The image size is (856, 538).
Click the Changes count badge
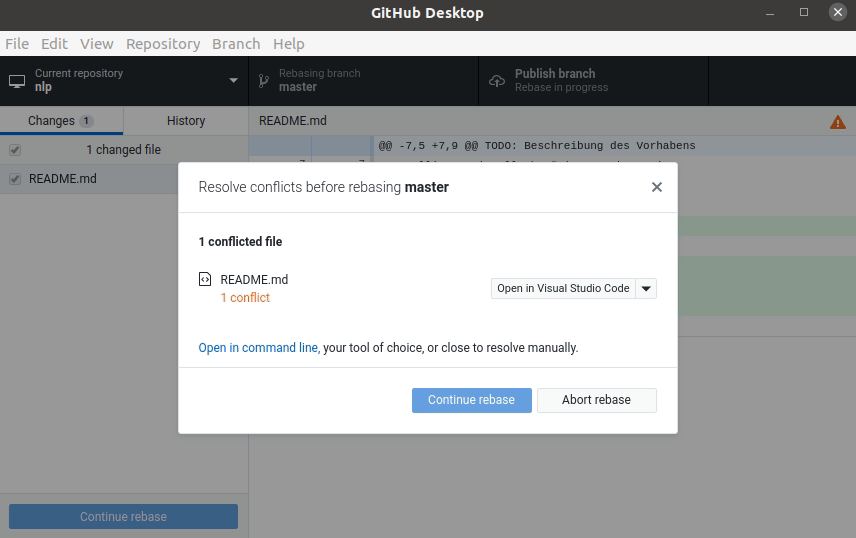click(x=86, y=121)
